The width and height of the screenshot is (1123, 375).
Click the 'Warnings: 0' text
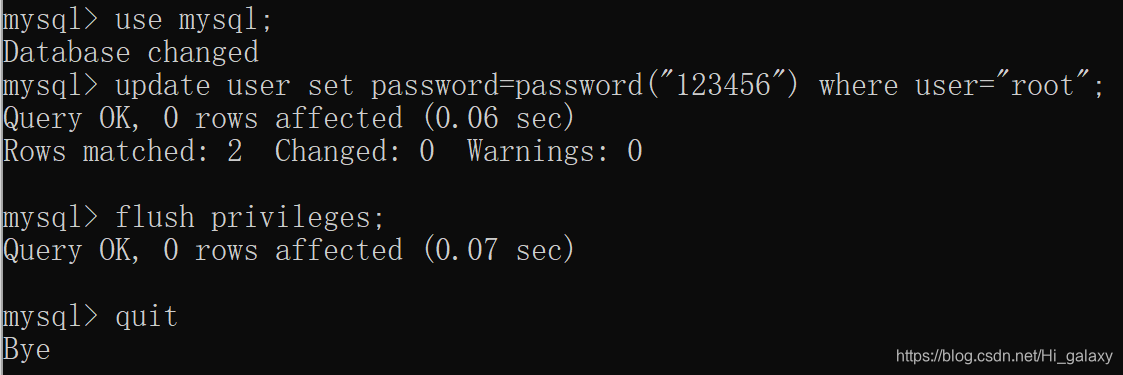555,152
